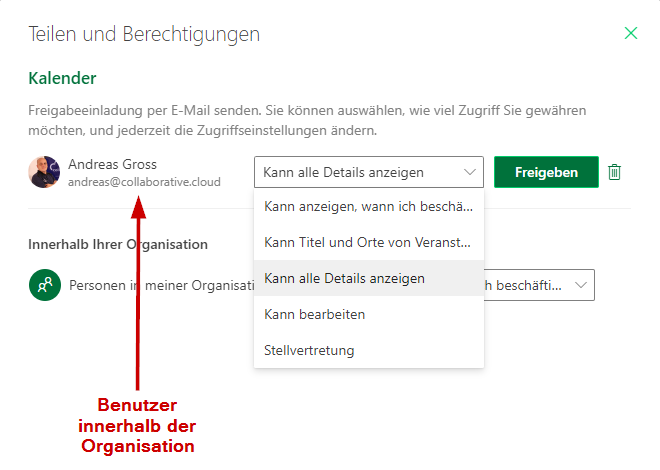660x470 pixels.
Task: Click the Freigeben button
Action: [x=546, y=172]
